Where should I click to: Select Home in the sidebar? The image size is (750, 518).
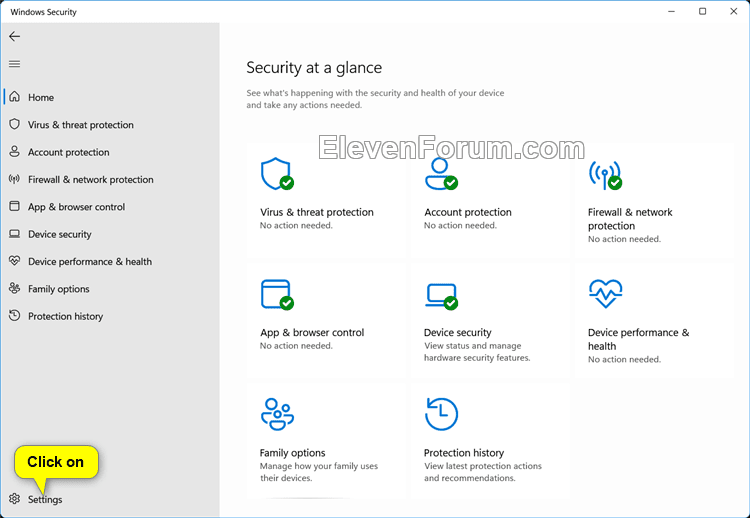tap(110, 97)
